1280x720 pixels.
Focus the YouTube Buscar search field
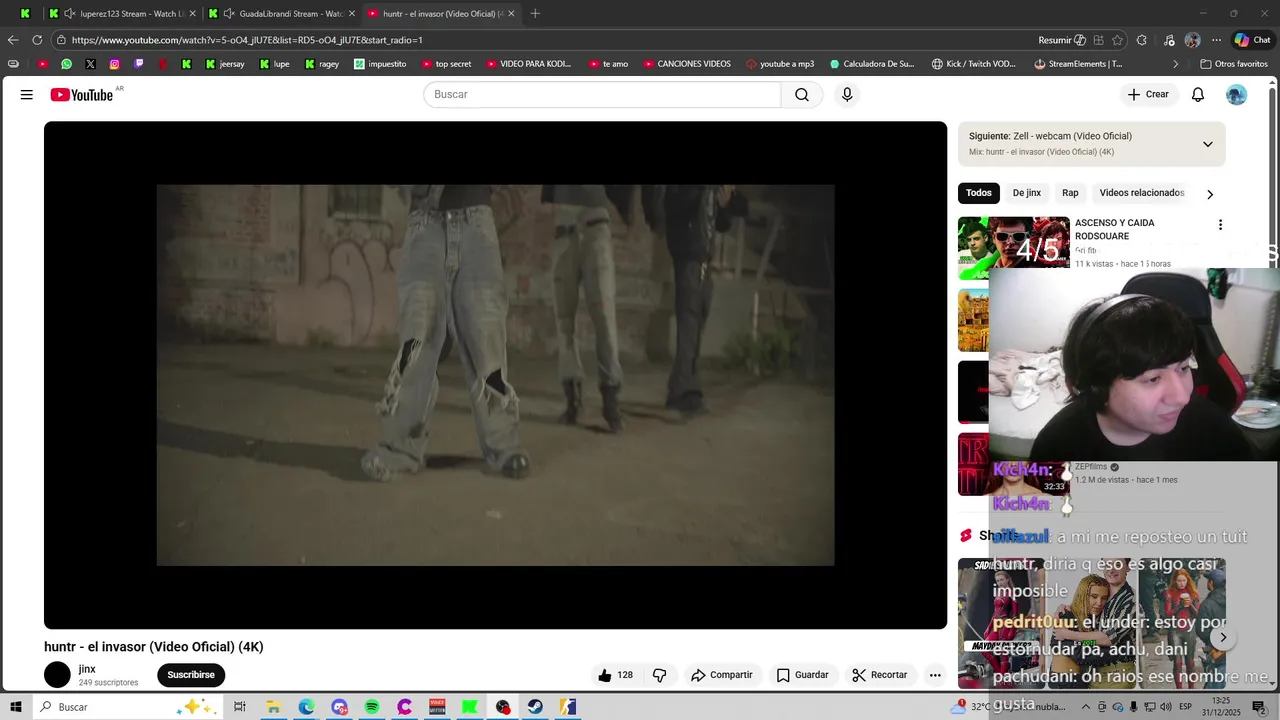point(602,95)
